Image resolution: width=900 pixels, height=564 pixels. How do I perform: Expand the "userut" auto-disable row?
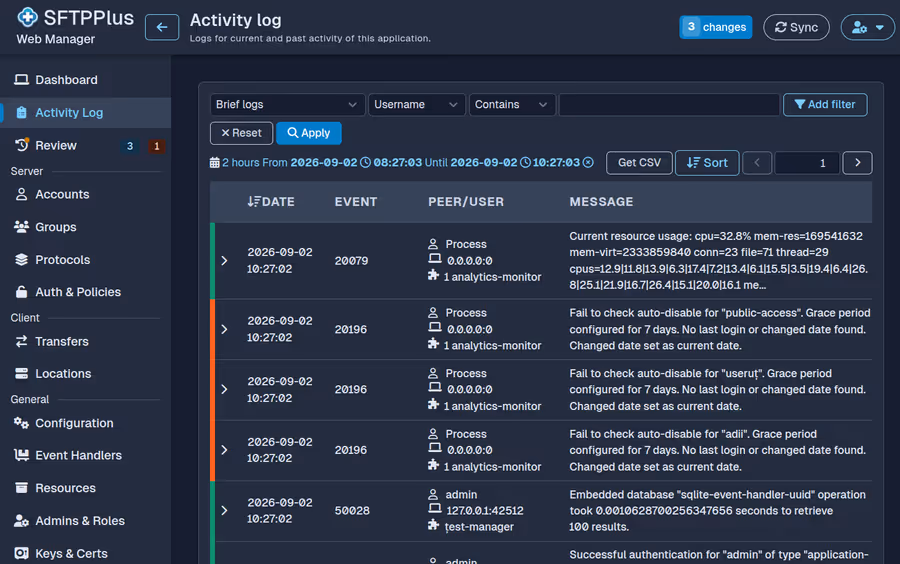point(224,390)
